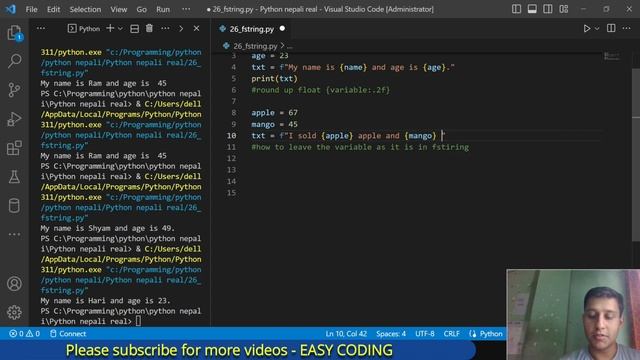Select the Python terminal label
Screen dimensions: 640x360
84,29
